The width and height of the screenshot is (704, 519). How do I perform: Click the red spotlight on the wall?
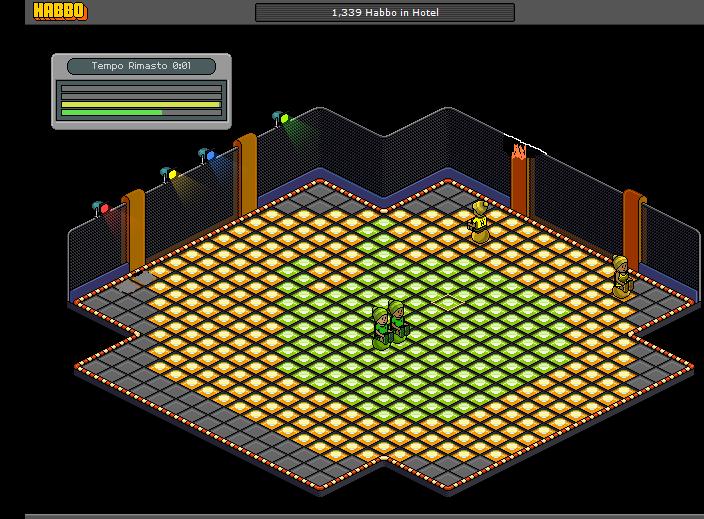(101, 208)
